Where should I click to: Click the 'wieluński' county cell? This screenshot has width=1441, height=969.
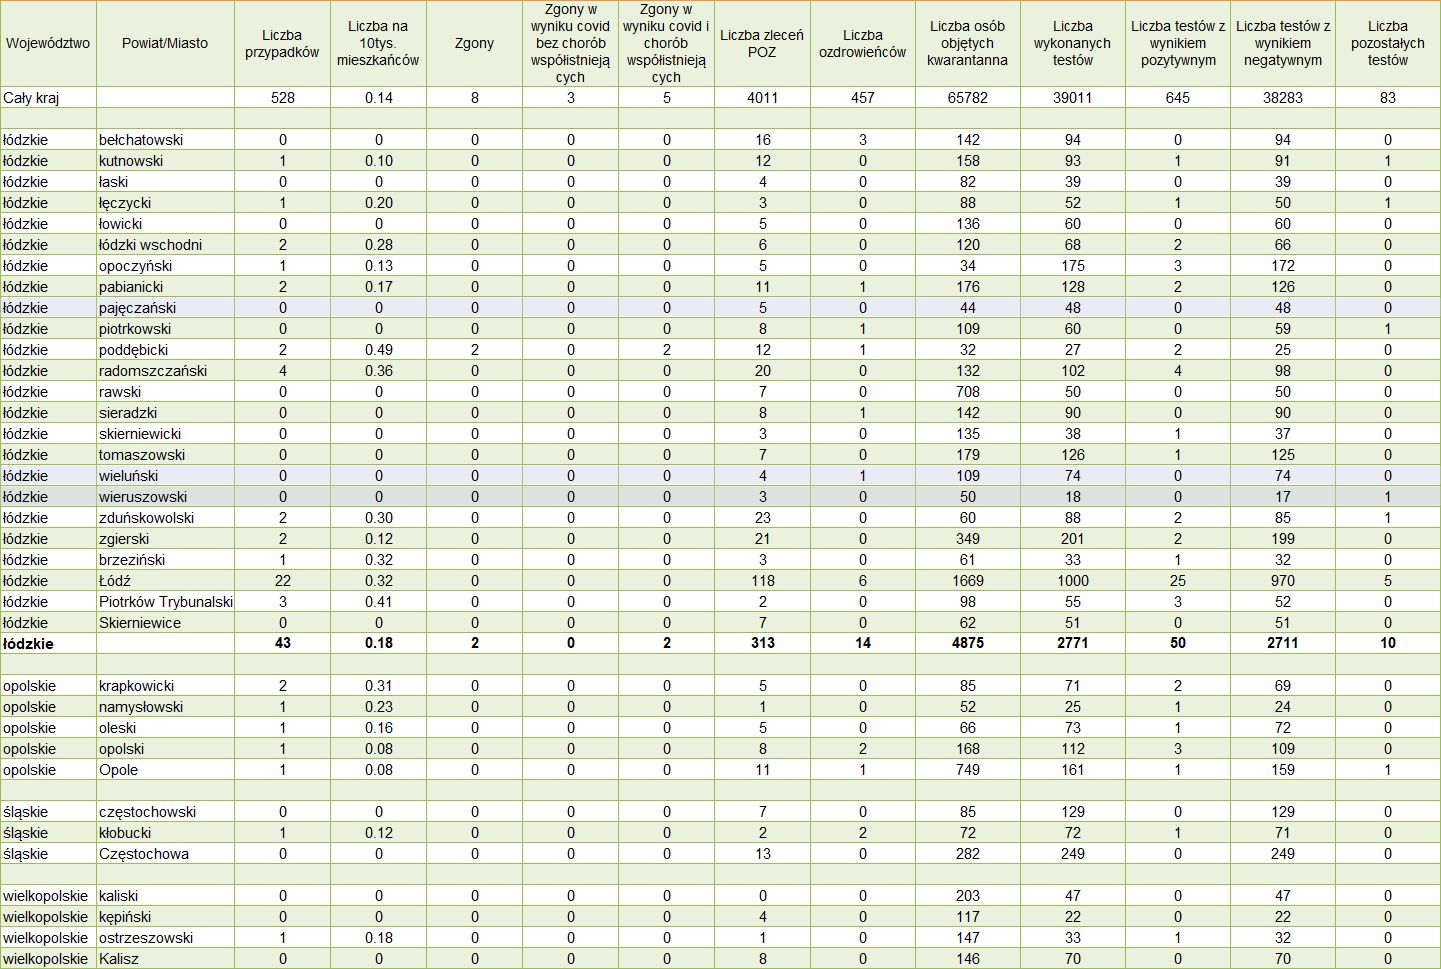point(165,476)
